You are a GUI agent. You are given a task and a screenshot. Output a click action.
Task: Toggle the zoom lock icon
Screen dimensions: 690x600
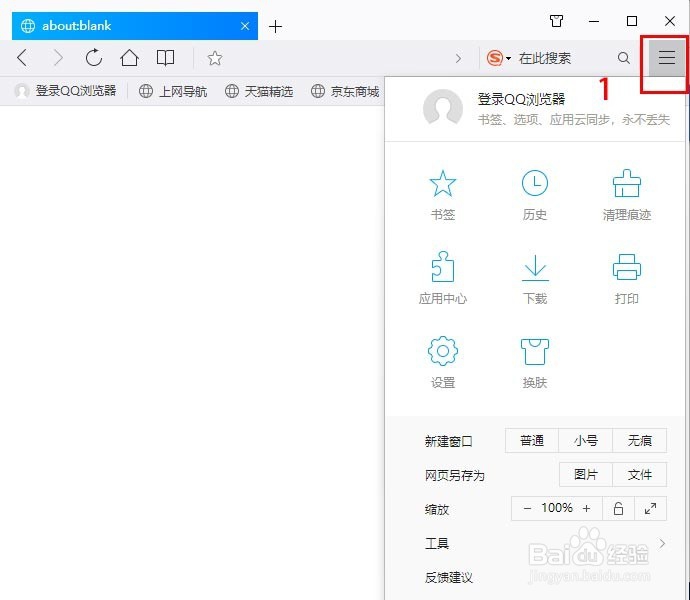pos(618,508)
